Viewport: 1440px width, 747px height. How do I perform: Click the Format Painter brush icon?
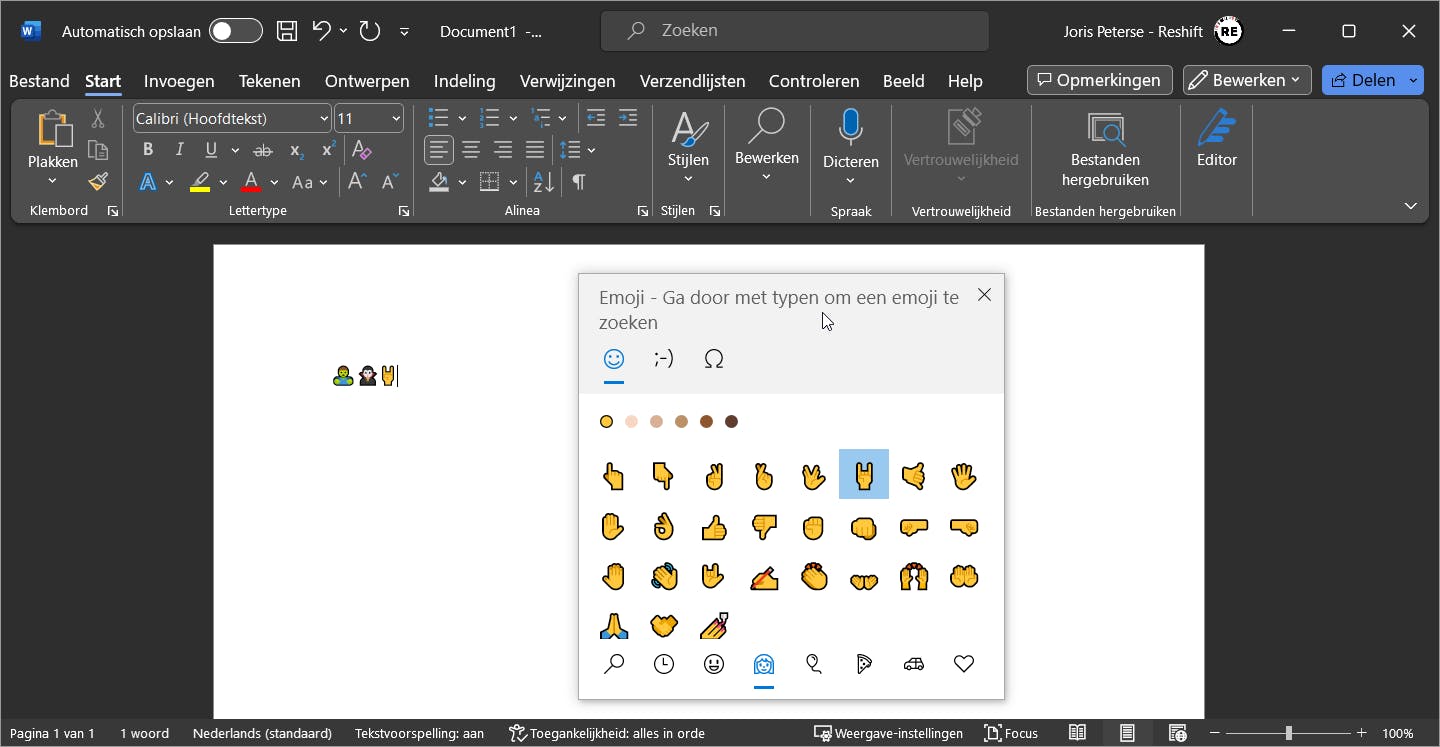click(98, 182)
